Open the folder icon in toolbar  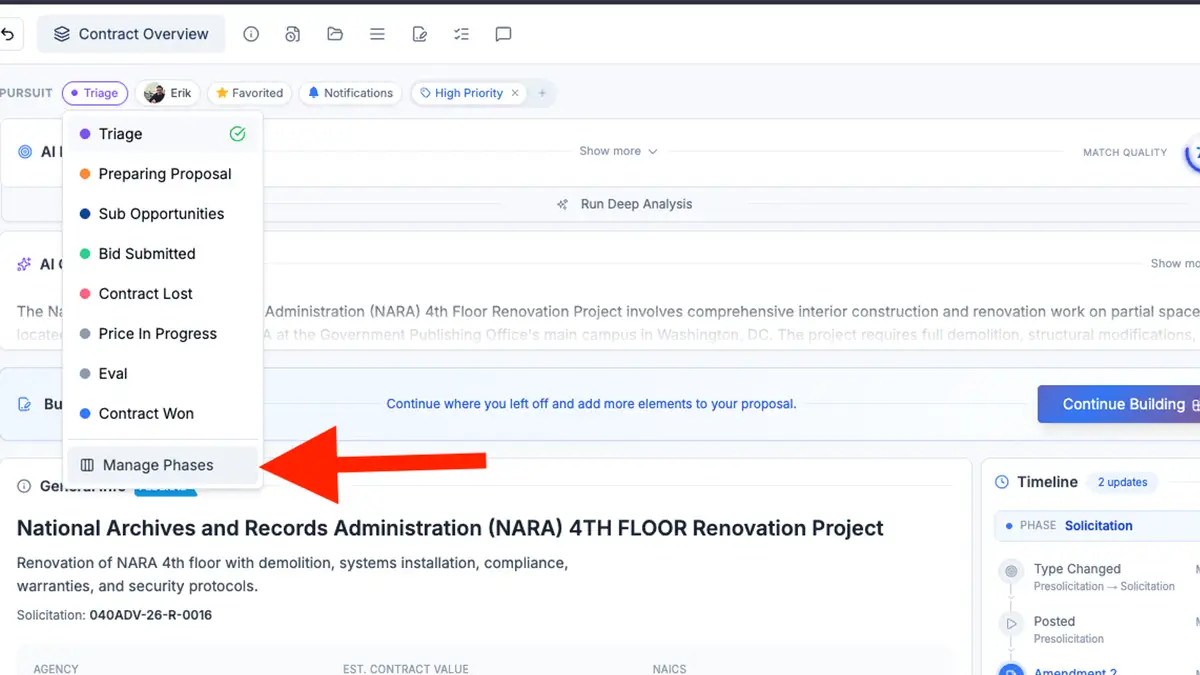335,34
